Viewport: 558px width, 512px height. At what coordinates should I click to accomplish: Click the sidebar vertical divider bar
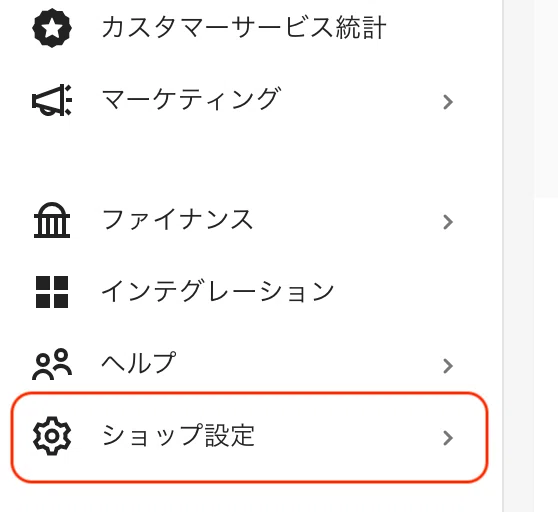click(503, 256)
